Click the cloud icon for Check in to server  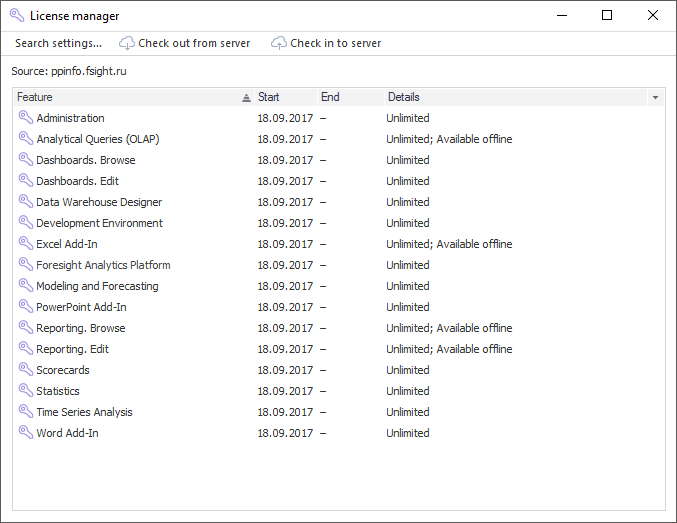(x=278, y=43)
